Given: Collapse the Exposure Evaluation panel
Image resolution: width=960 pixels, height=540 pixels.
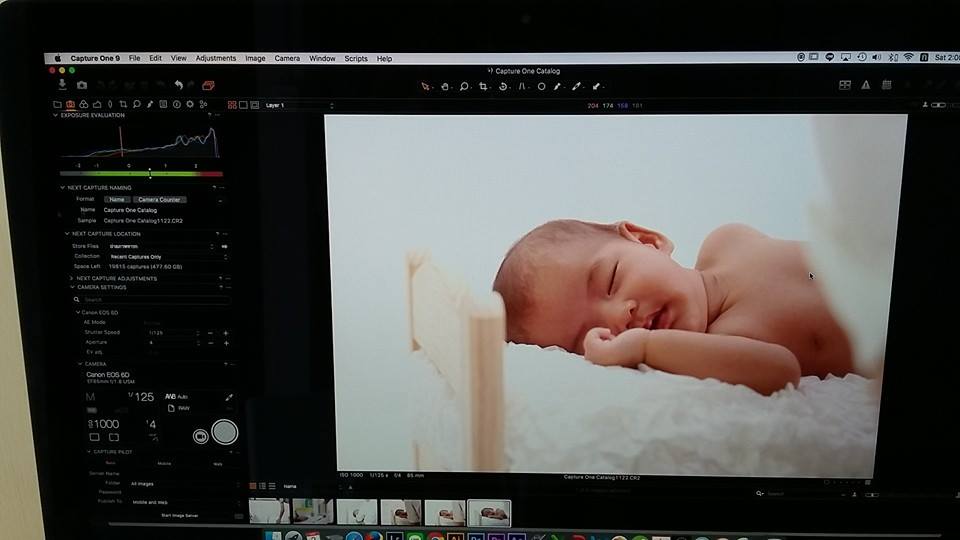Looking at the screenshot, I should (55, 115).
